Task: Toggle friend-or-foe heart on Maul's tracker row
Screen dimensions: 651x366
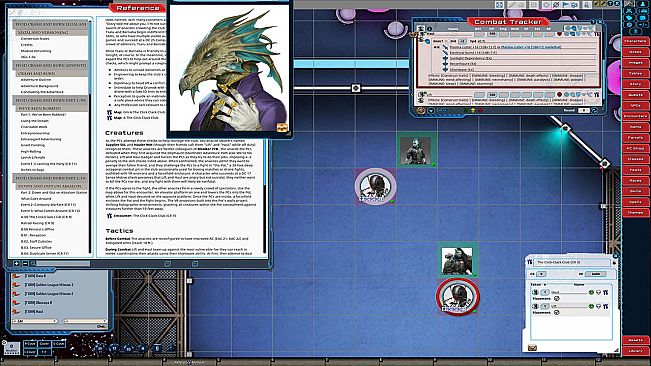Action: (559, 34)
